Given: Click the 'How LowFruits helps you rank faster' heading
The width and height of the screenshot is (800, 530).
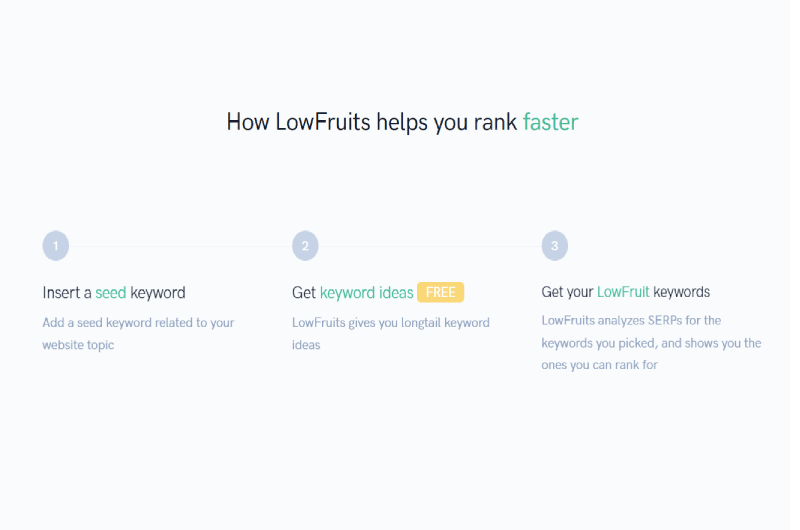Looking at the screenshot, I should tap(402, 122).
